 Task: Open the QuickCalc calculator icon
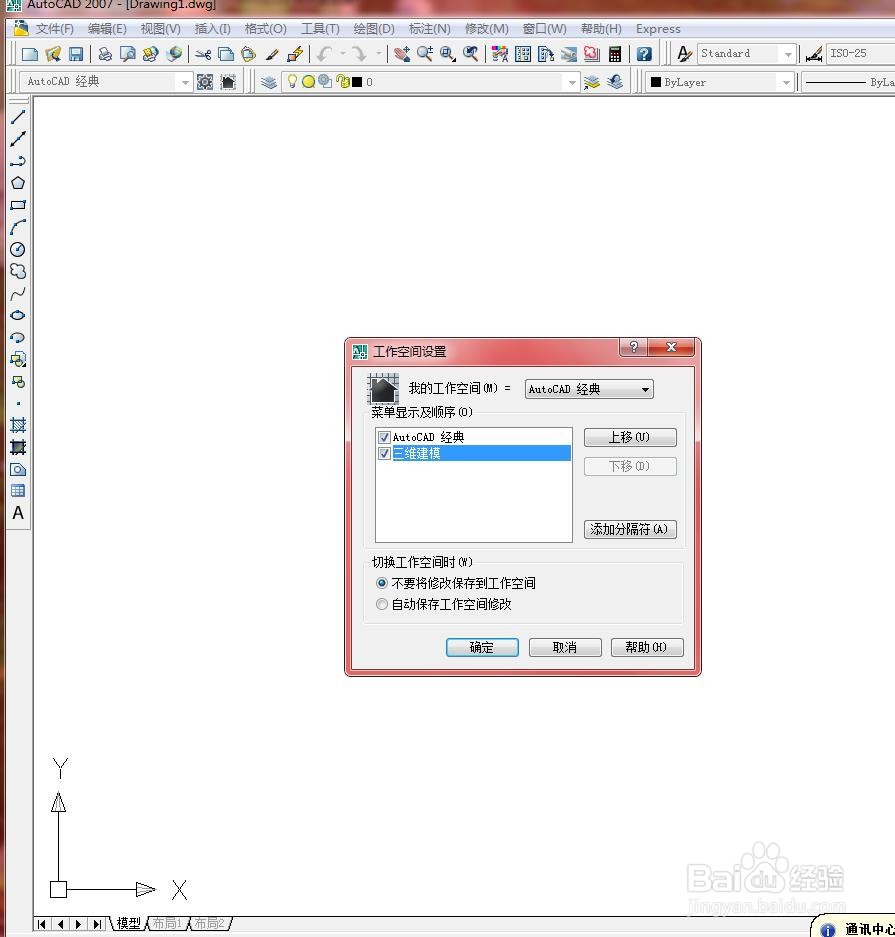click(x=615, y=54)
